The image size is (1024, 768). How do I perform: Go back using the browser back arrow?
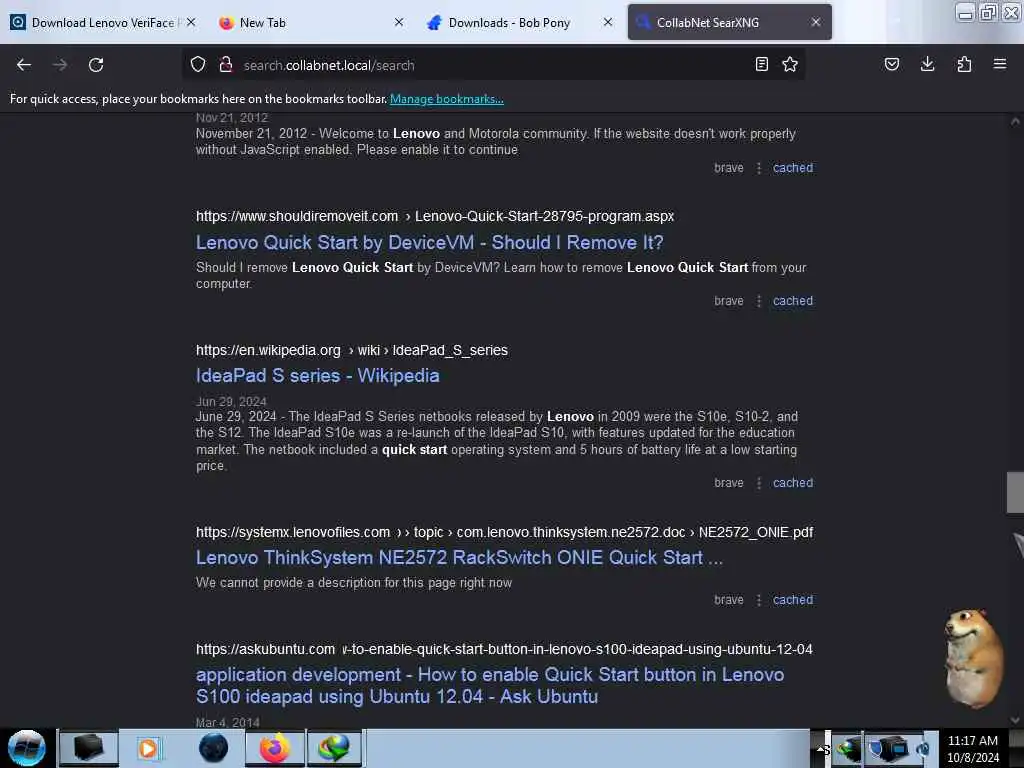24,65
